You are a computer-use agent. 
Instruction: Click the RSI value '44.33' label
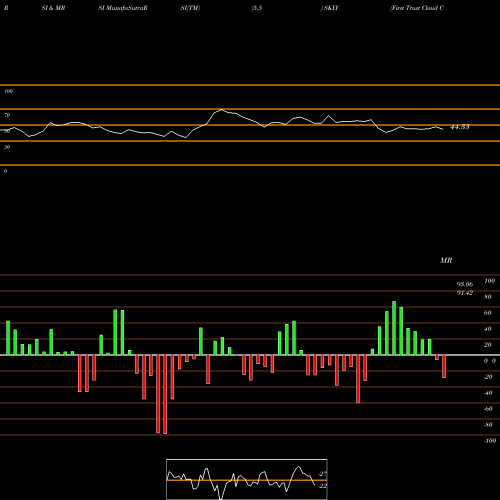(460, 127)
